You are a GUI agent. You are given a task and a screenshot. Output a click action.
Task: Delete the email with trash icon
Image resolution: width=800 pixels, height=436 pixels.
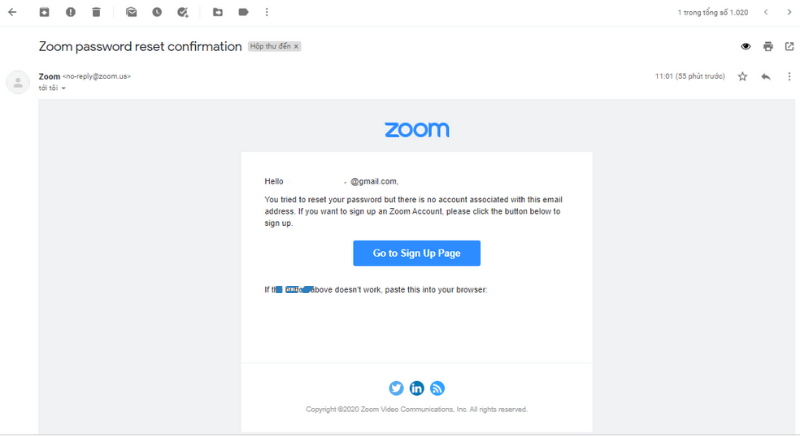click(96, 12)
